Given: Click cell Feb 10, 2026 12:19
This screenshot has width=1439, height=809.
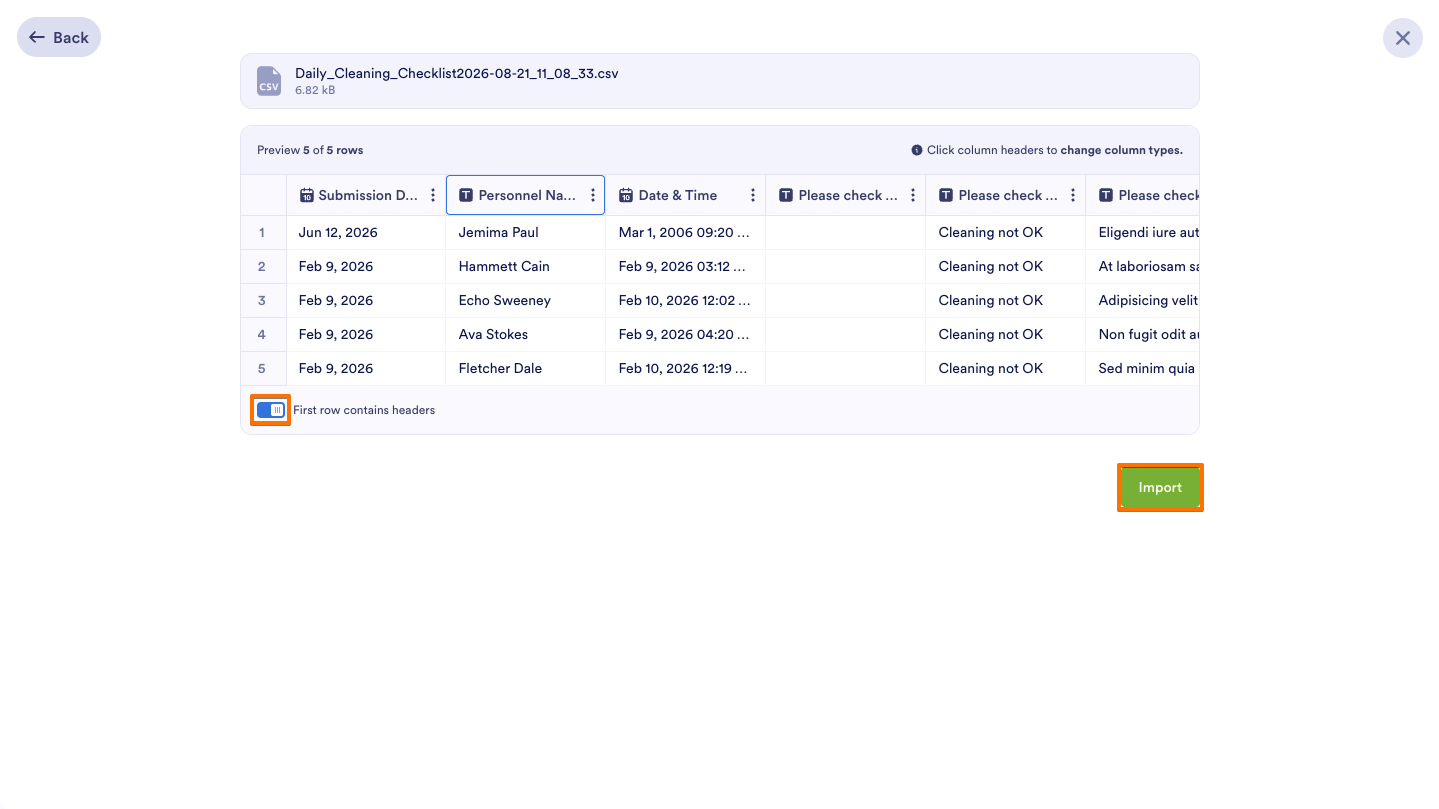Looking at the screenshot, I should click(x=685, y=368).
